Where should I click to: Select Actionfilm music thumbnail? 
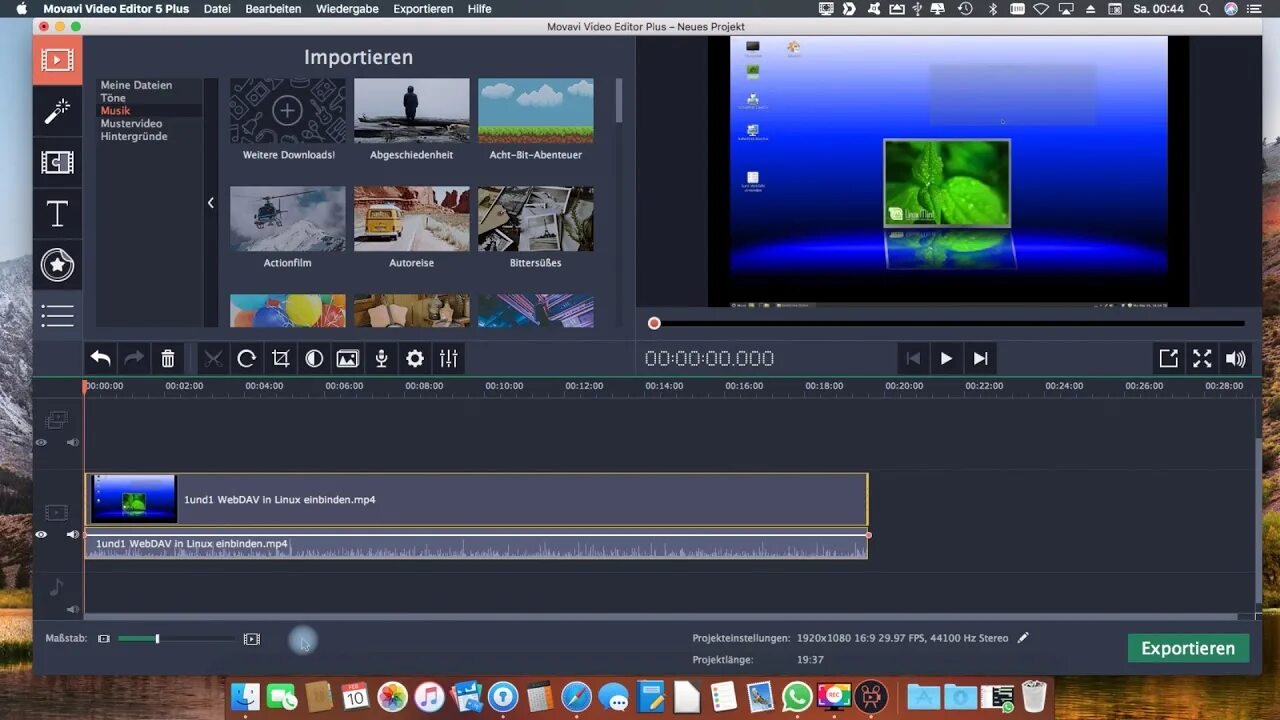pyautogui.click(x=288, y=219)
